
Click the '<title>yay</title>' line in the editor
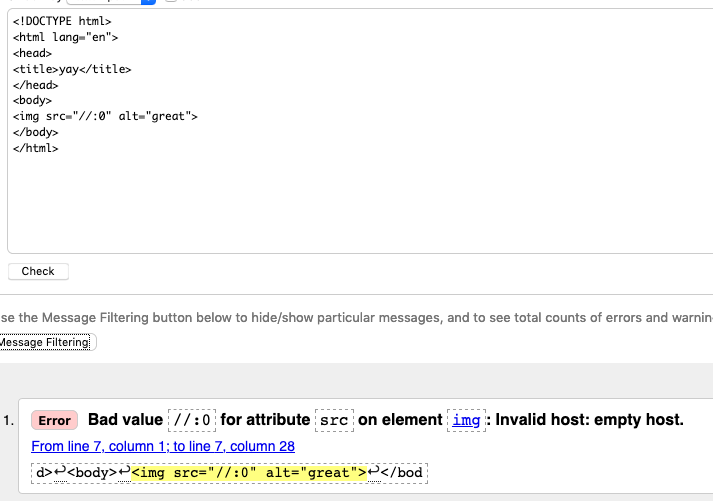tap(72, 69)
